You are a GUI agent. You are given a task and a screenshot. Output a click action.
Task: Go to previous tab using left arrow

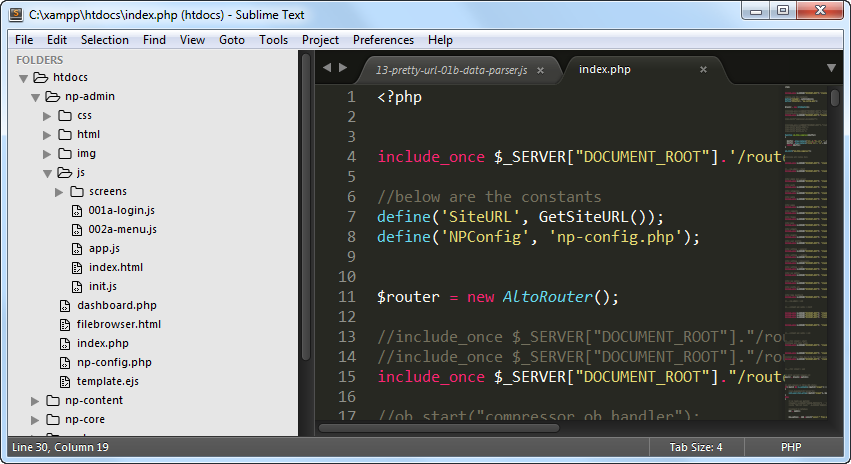[326, 68]
